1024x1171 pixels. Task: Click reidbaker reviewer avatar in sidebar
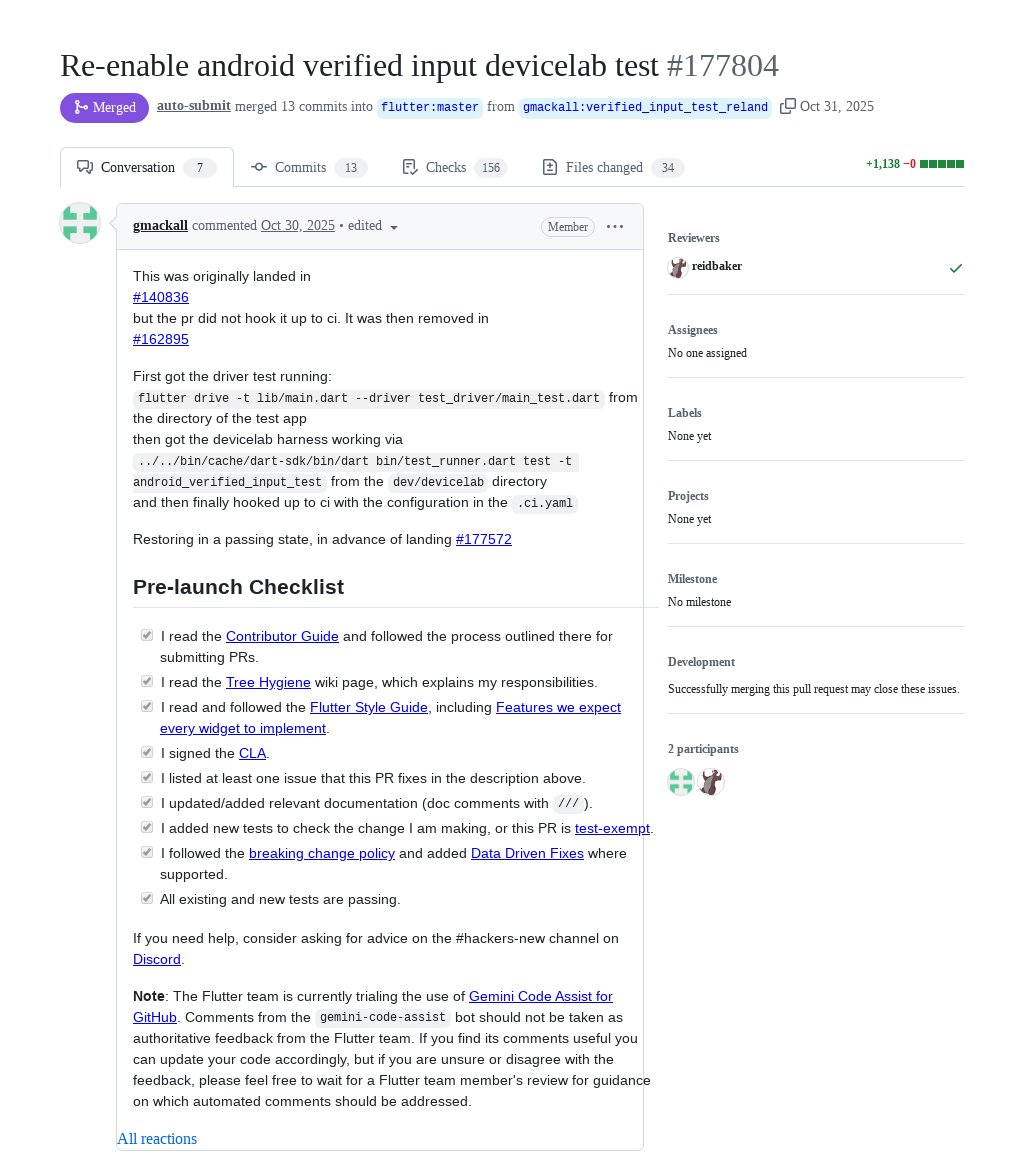677,267
